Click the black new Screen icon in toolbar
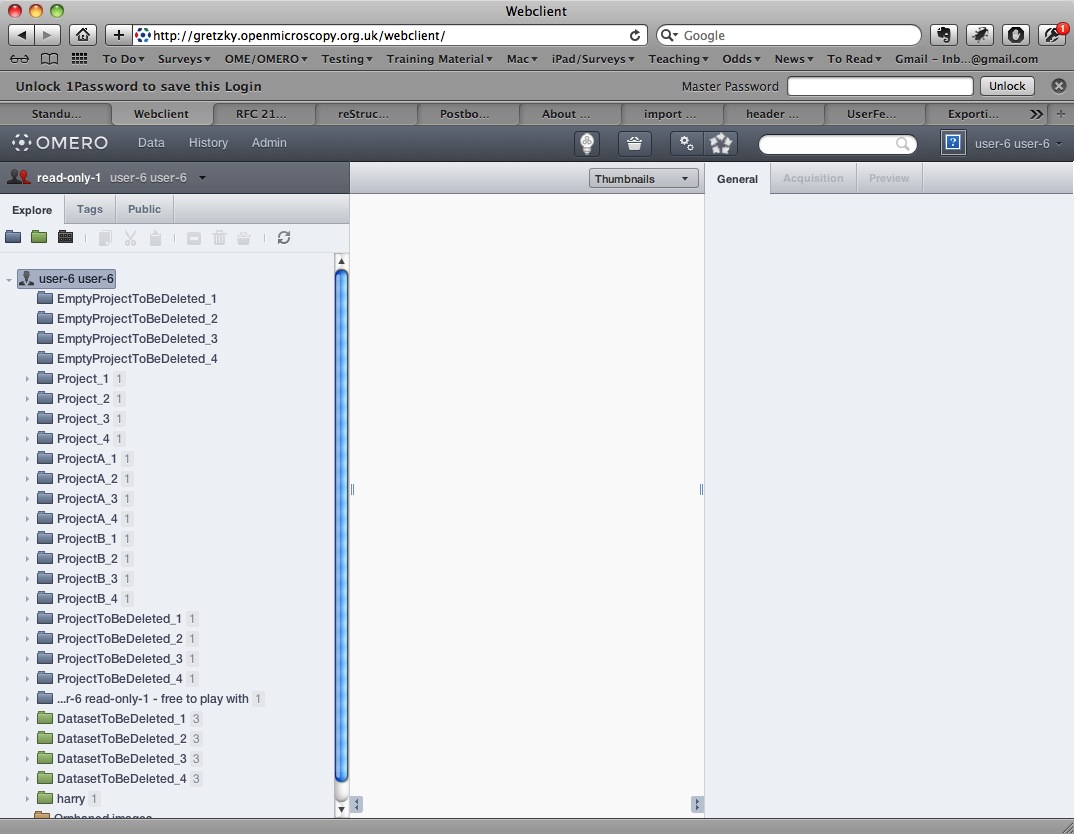 (66, 238)
